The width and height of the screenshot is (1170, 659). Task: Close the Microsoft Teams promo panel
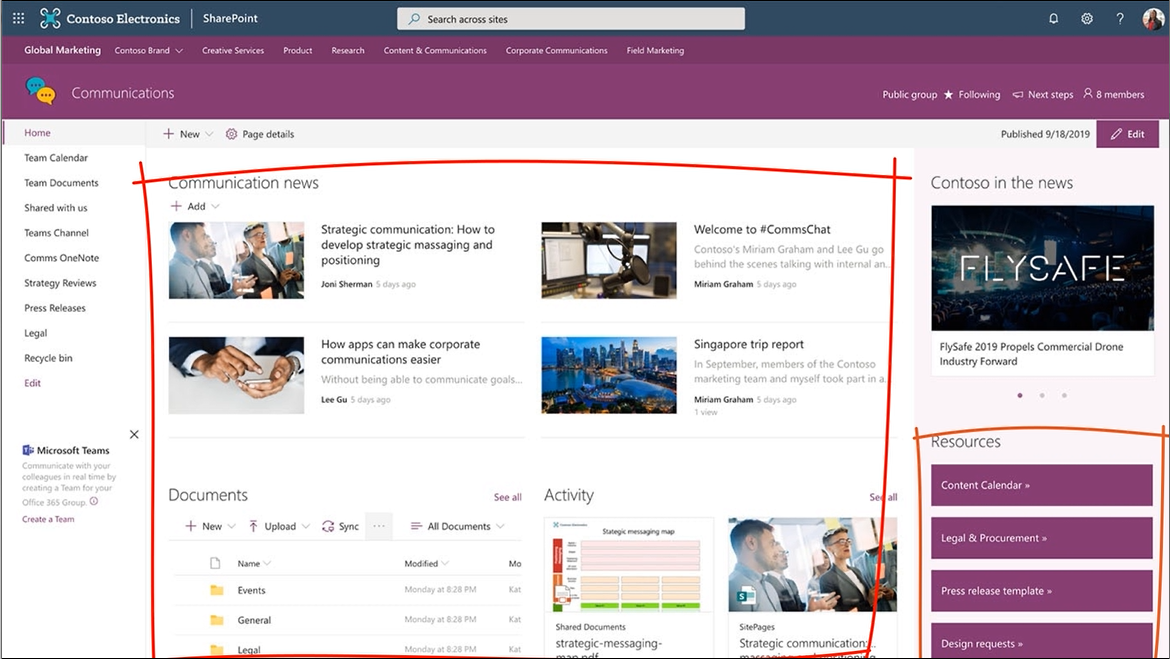click(134, 434)
